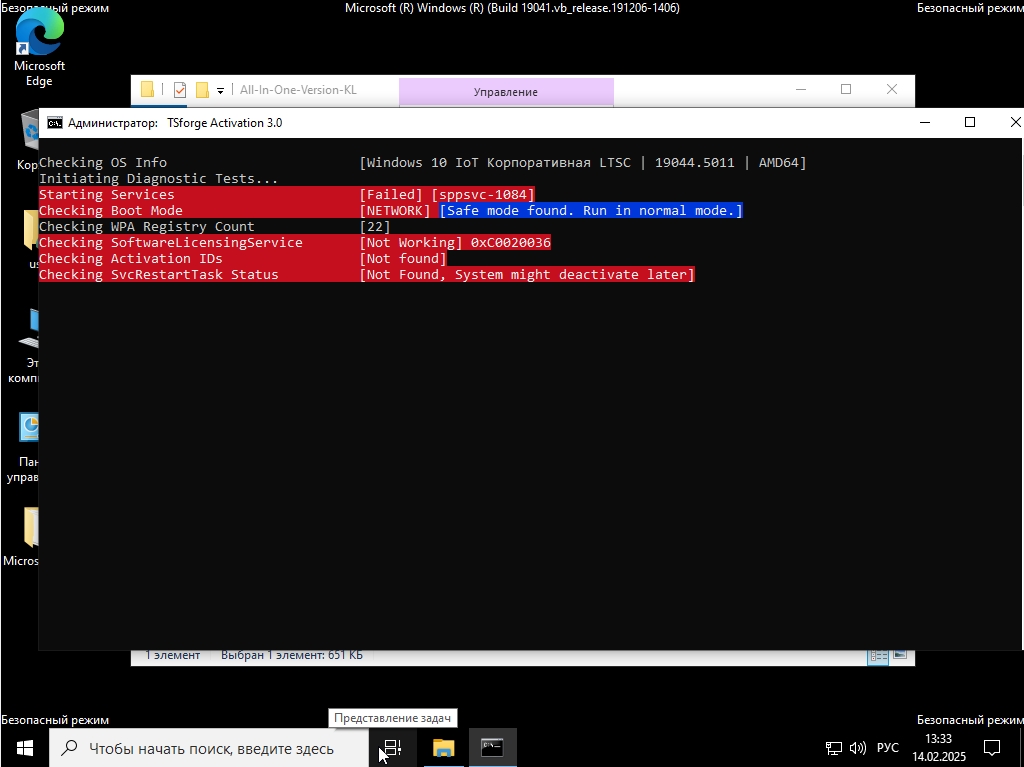Click the 'All-In-One-Version-KL' Explorer title text

tap(298, 90)
